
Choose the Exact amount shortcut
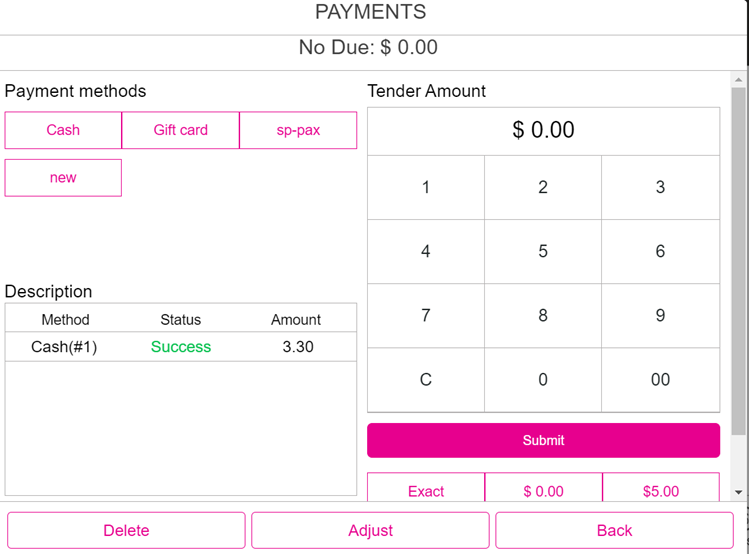pyautogui.click(x=426, y=490)
